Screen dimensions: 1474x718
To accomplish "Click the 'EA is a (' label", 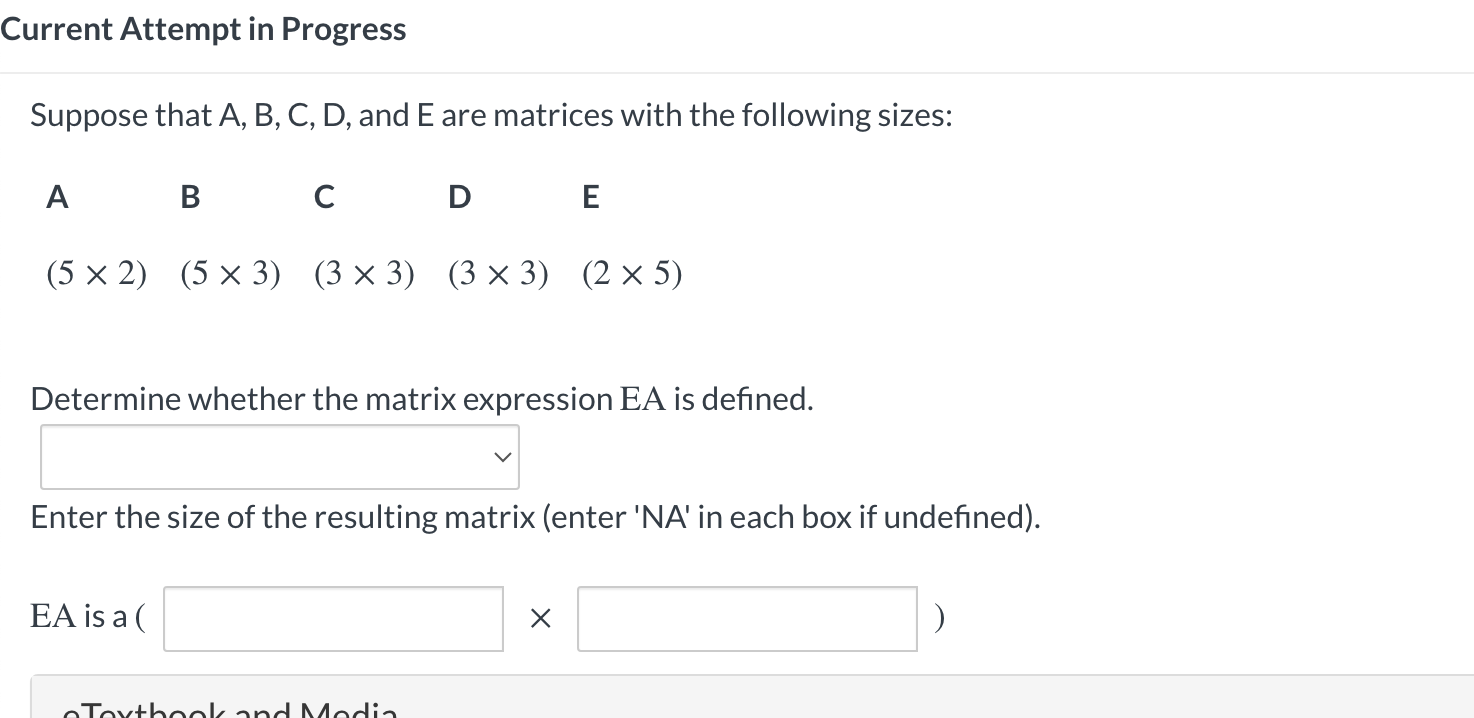I will click(x=86, y=617).
